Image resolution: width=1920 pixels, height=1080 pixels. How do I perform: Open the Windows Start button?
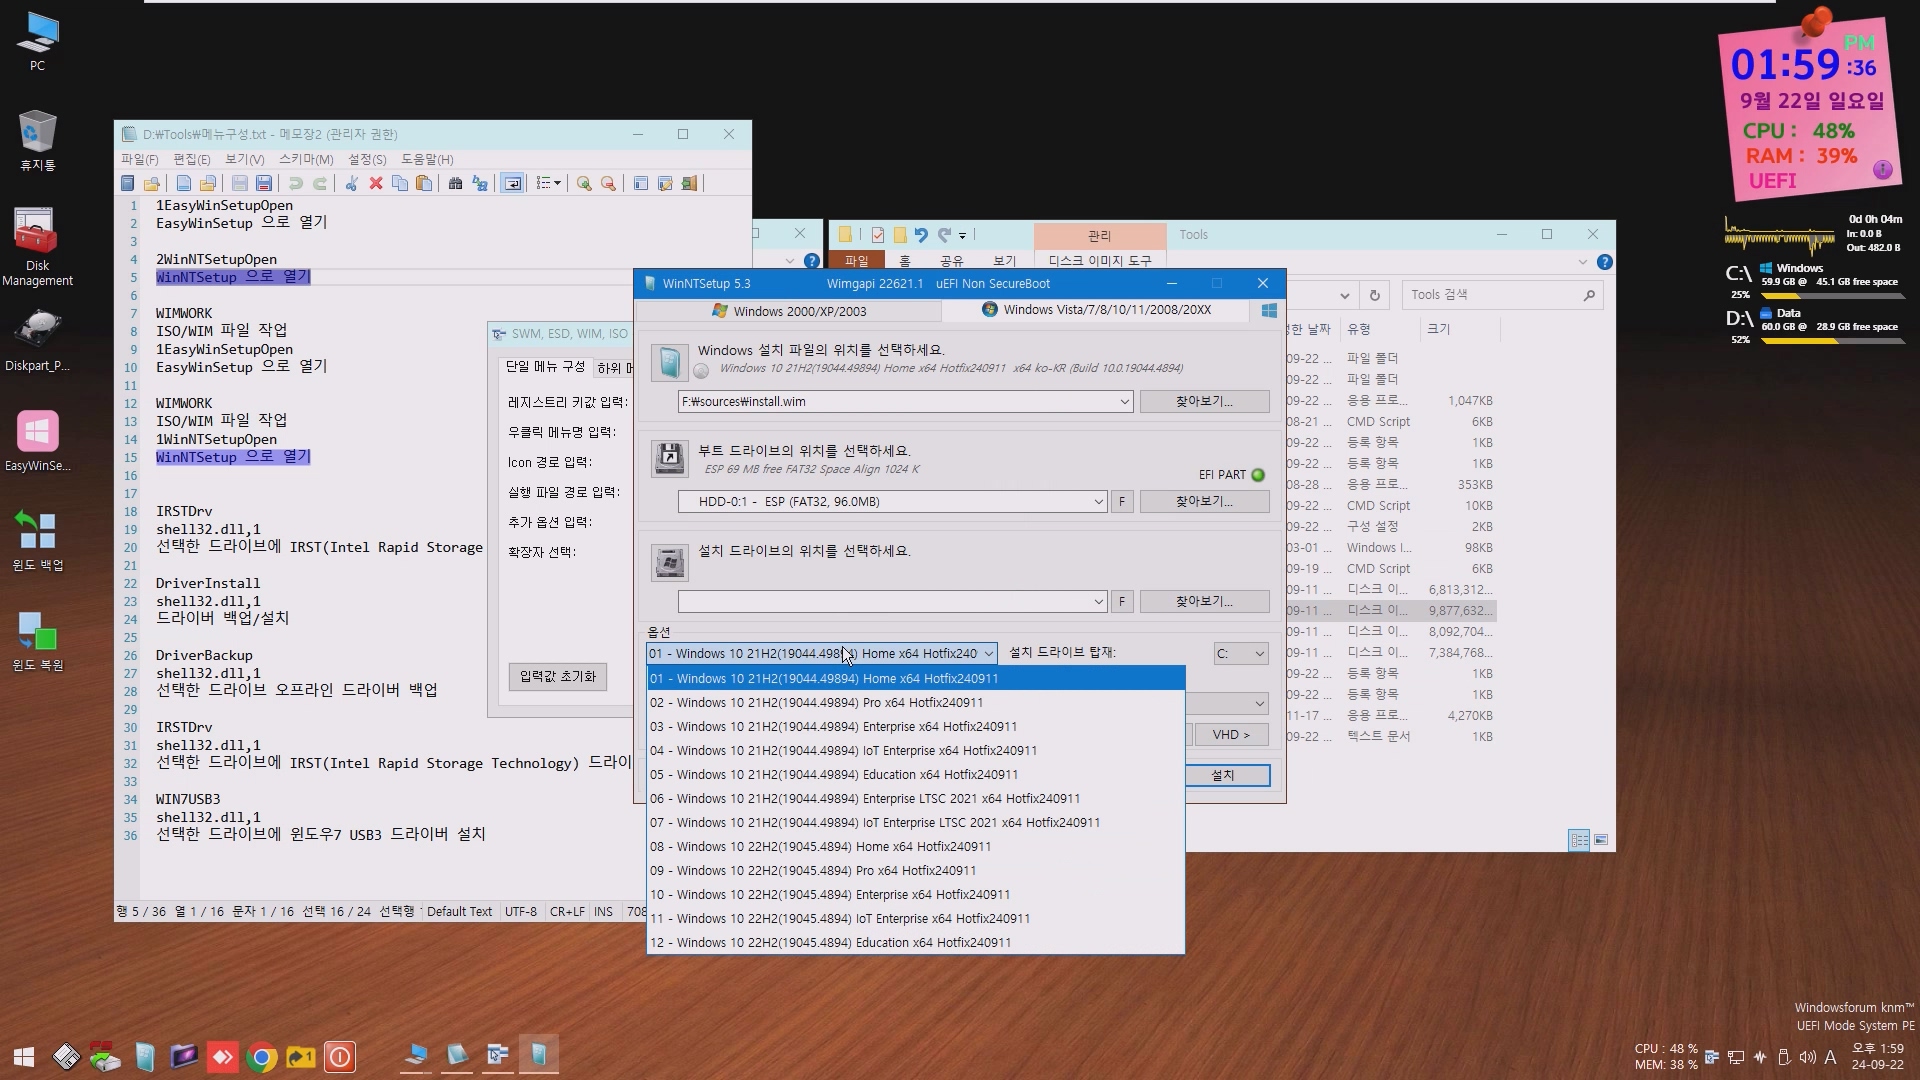click(x=24, y=1056)
